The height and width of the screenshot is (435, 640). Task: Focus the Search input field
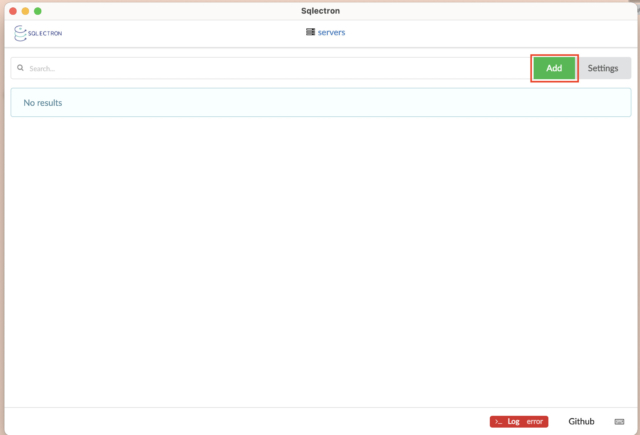pyautogui.click(x=270, y=68)
